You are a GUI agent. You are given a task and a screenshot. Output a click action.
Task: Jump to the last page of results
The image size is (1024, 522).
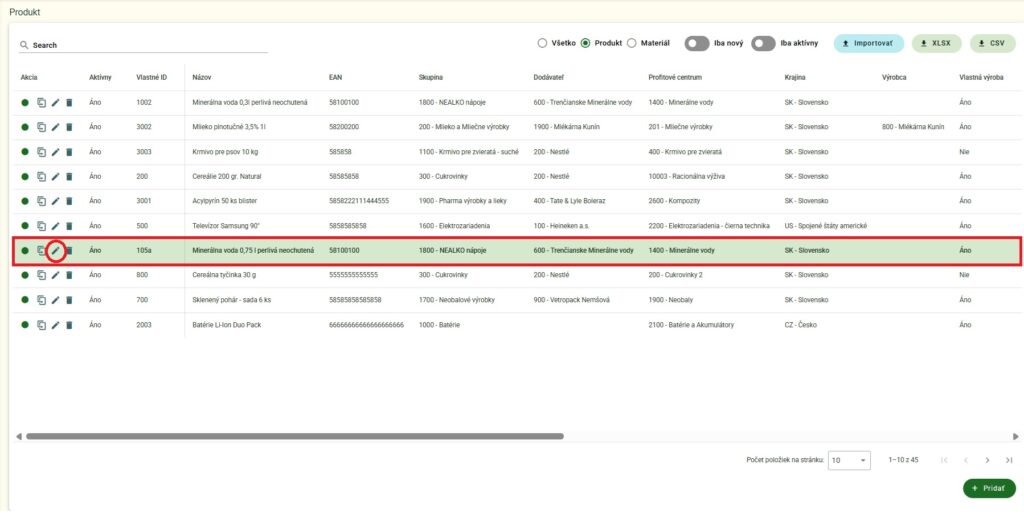[x=1009, y=460]
